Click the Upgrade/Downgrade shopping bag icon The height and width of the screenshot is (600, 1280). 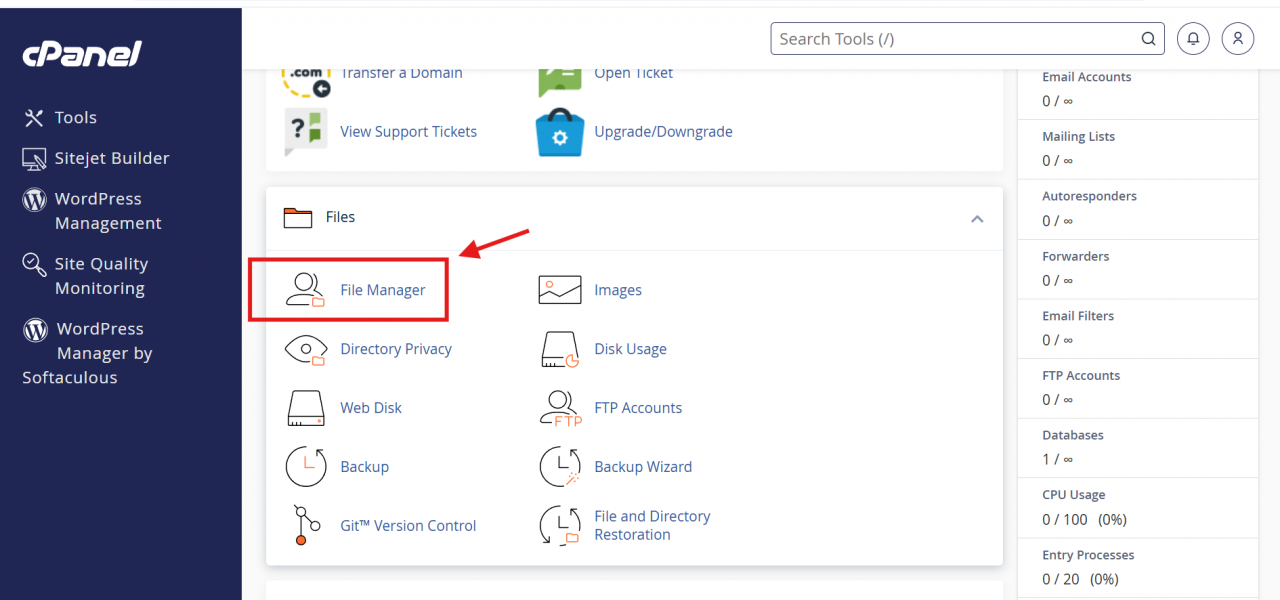(x=559, y=132)
